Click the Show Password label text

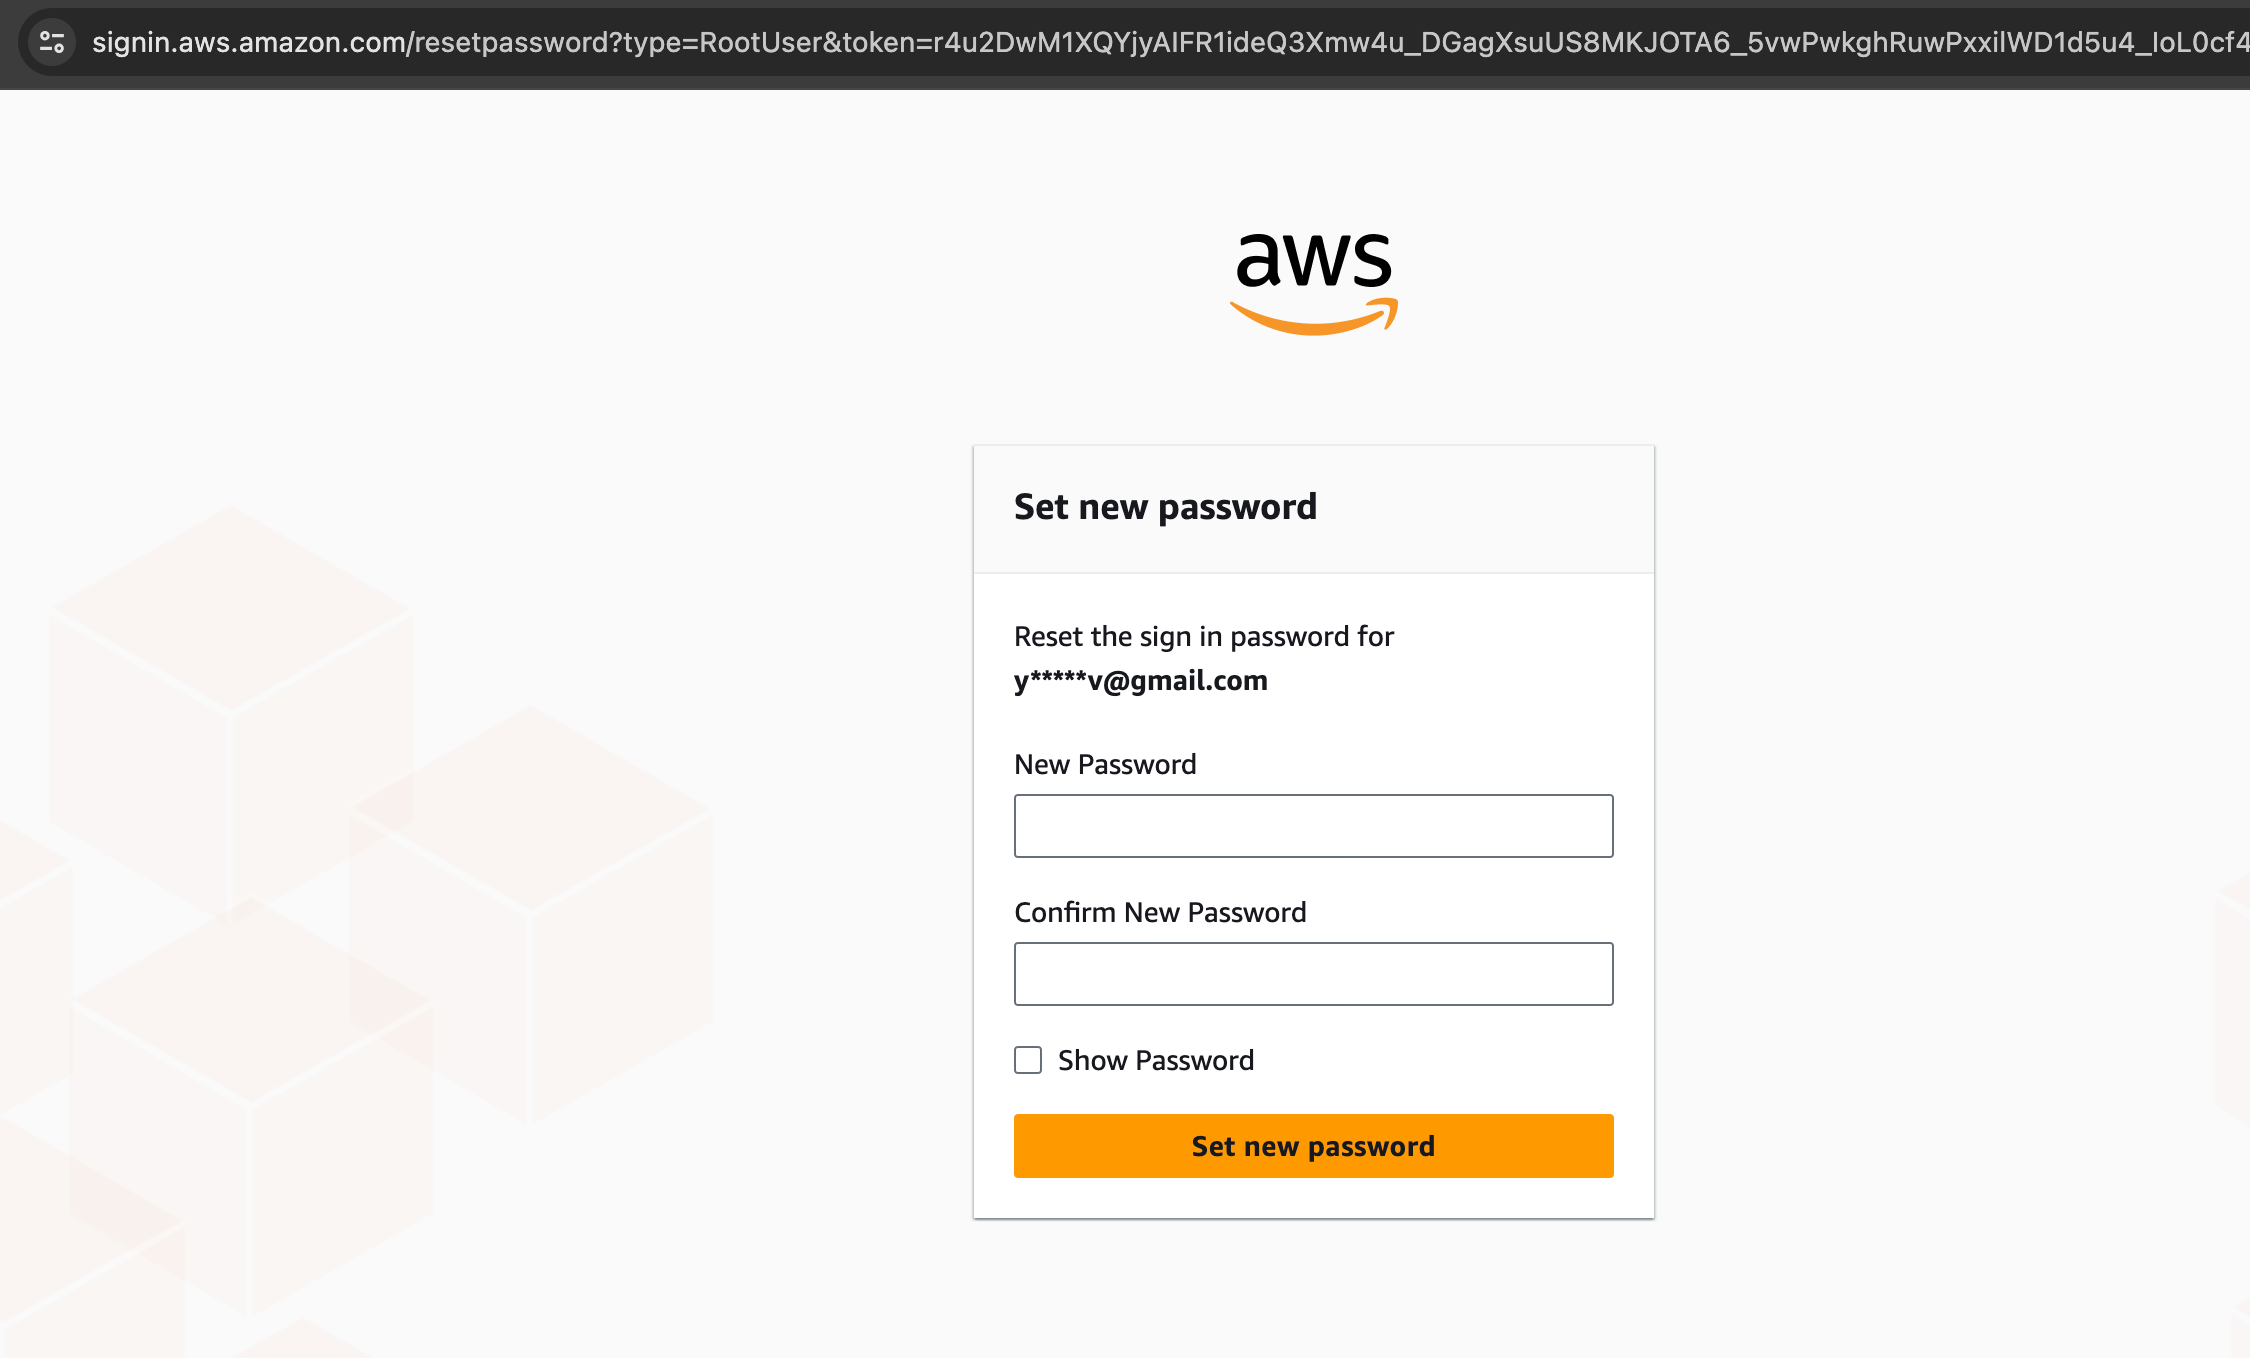point(1155,1060)
